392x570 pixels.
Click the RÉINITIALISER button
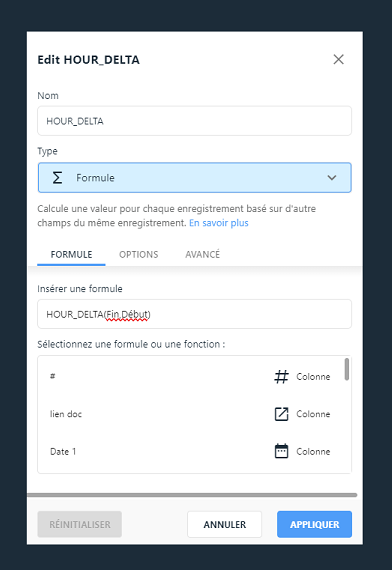point(80,524)
